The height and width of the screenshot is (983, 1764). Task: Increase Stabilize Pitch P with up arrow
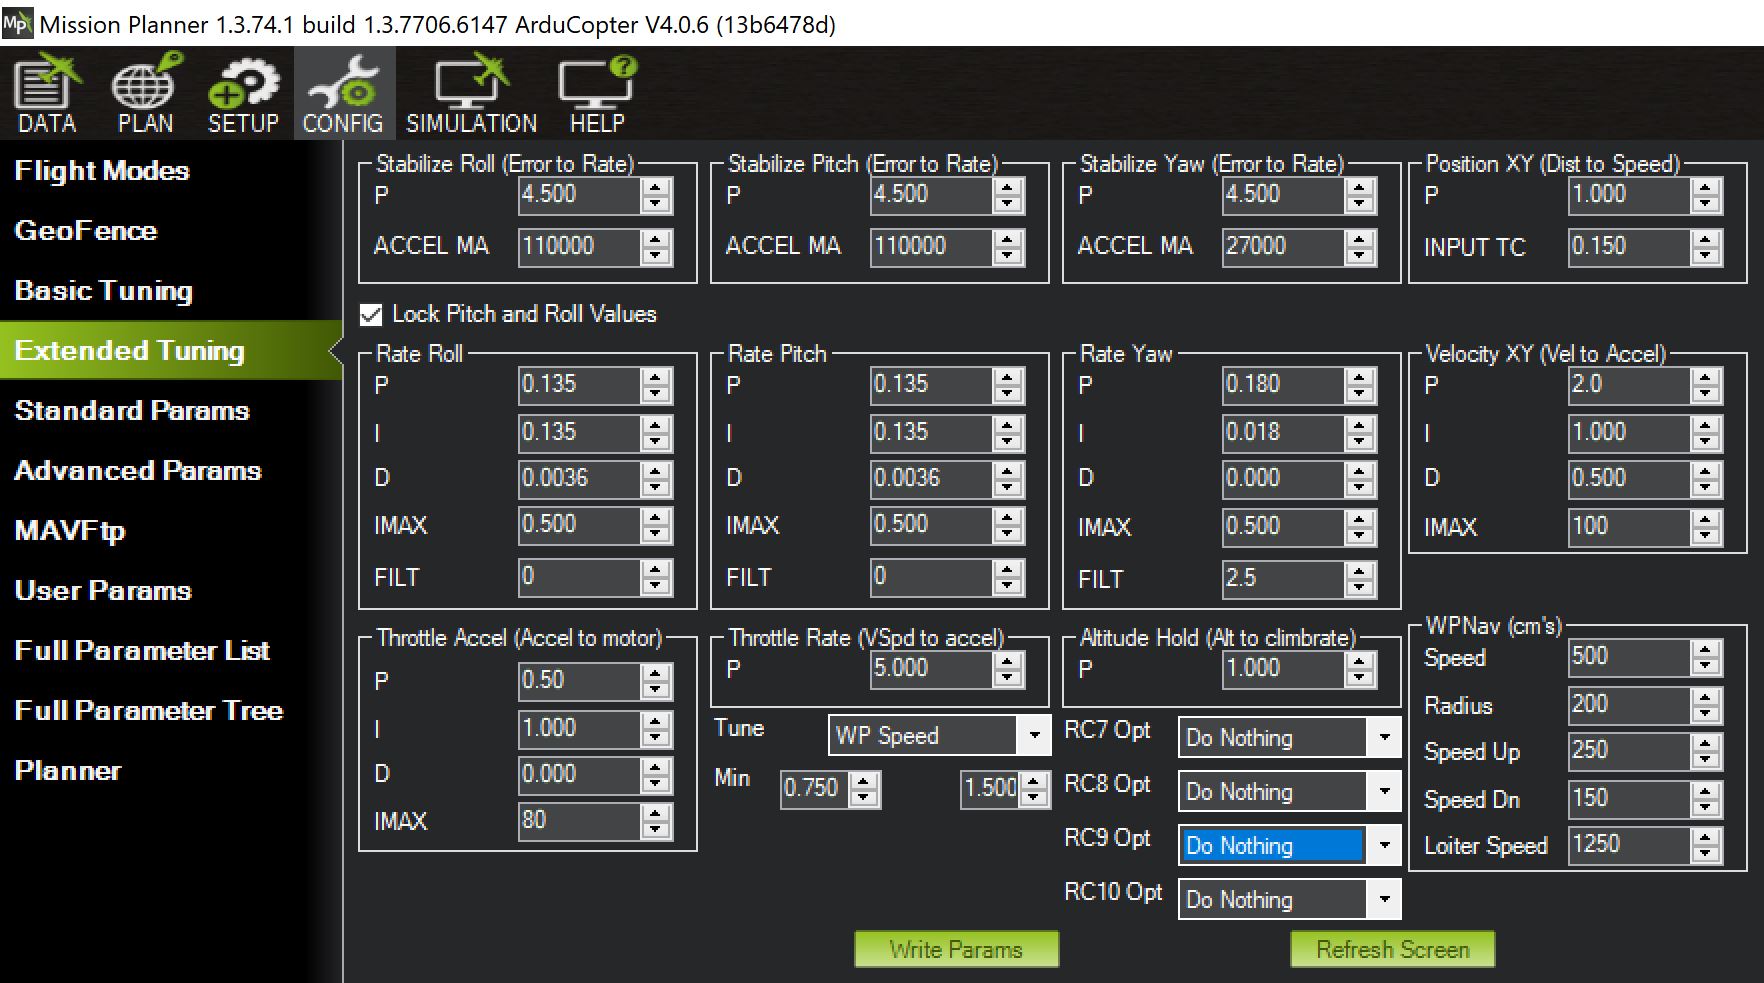pos(1008,187)
